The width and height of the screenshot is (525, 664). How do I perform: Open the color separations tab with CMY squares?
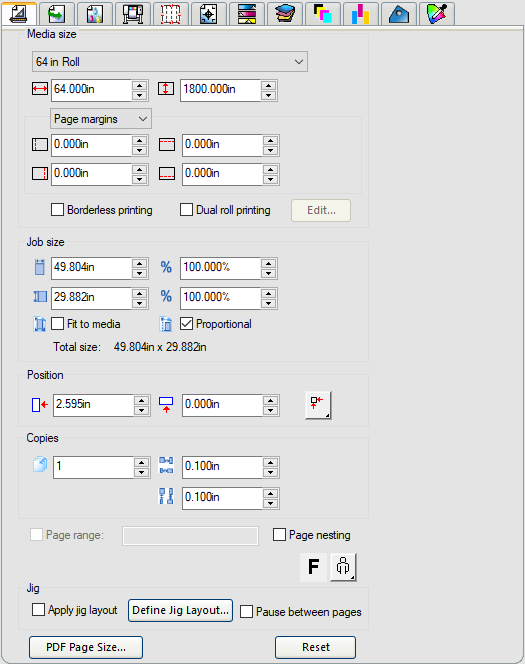pos(323,14)
